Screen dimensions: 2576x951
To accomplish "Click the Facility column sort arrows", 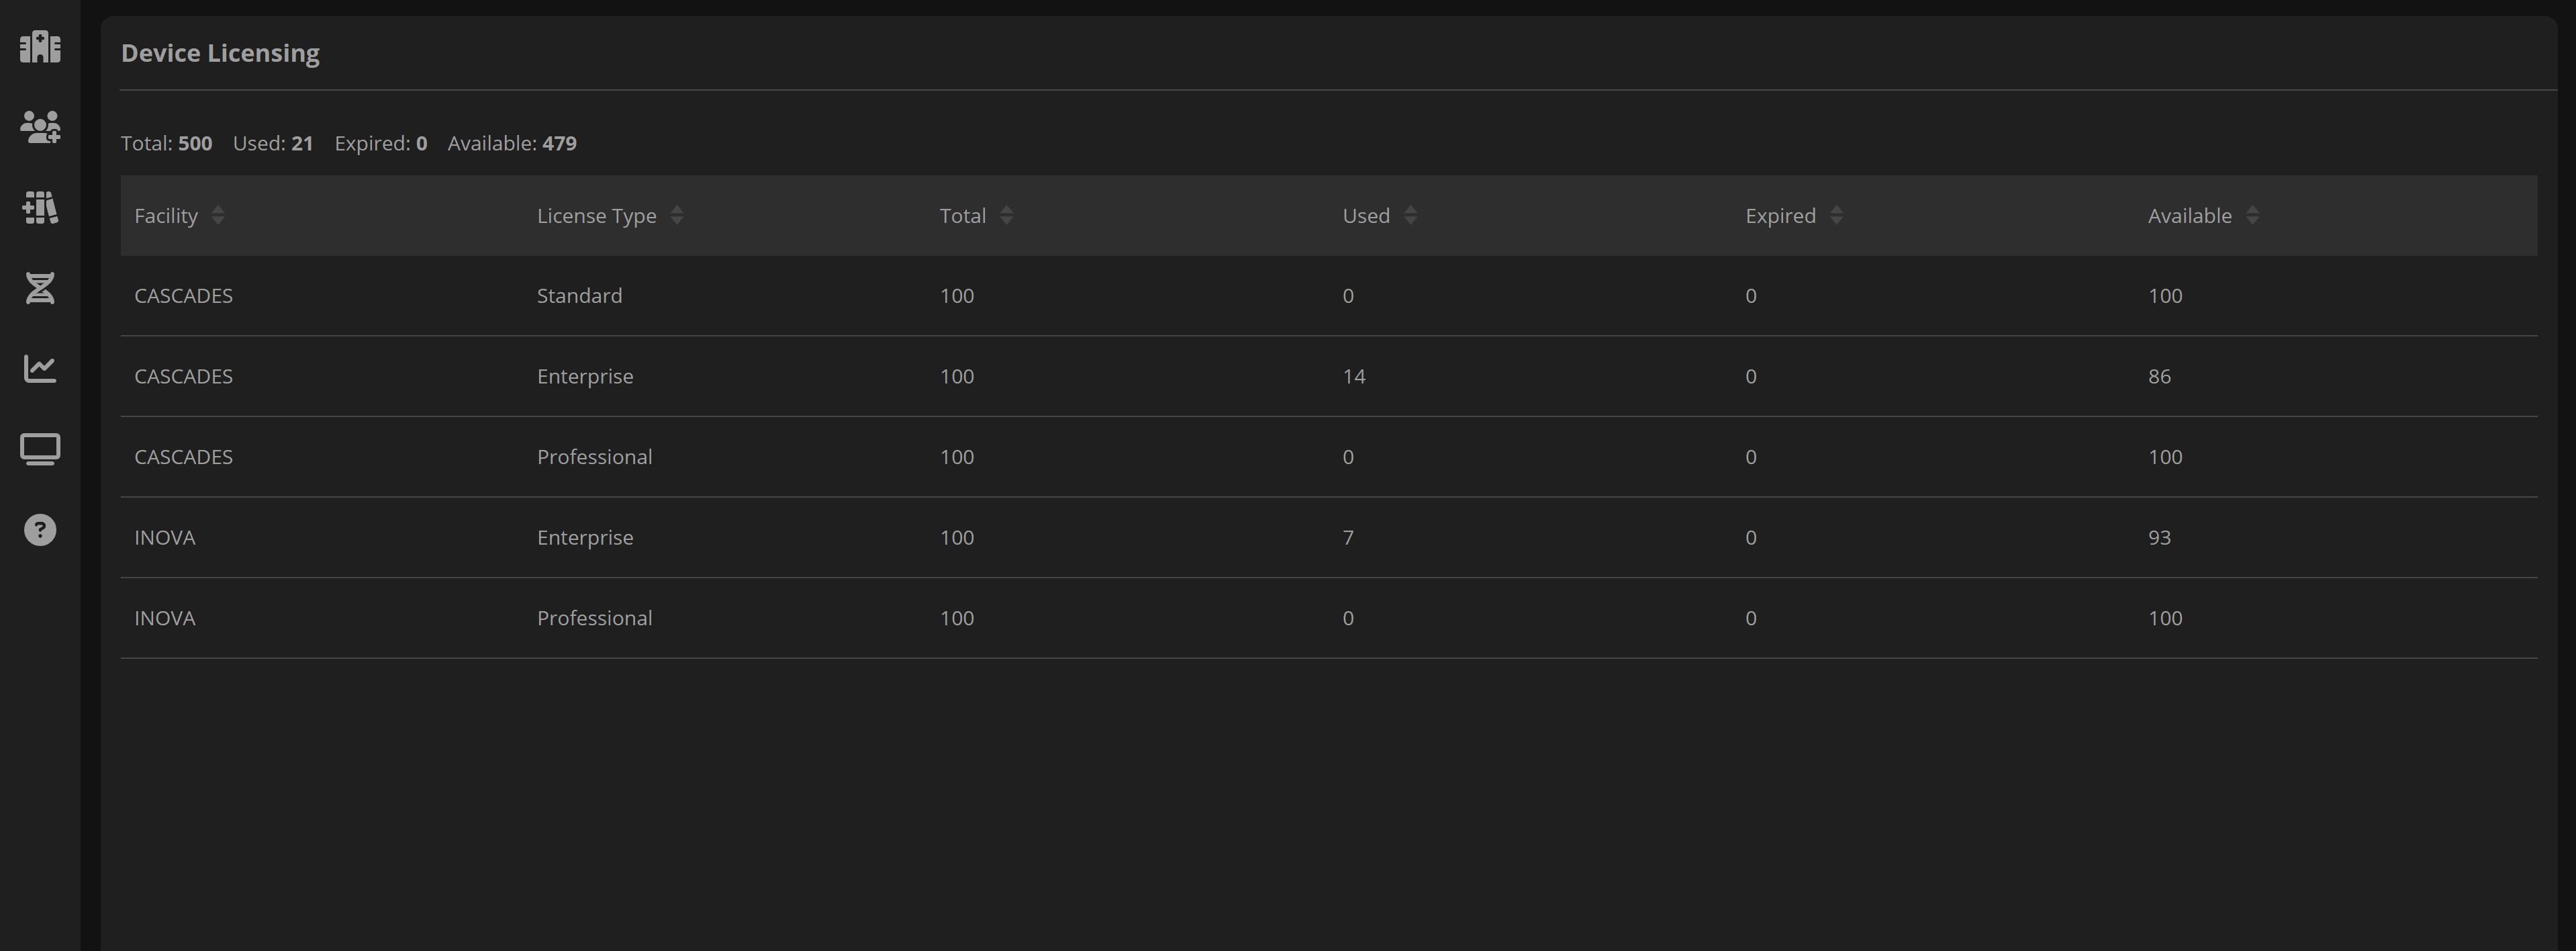I will (218, 215).
